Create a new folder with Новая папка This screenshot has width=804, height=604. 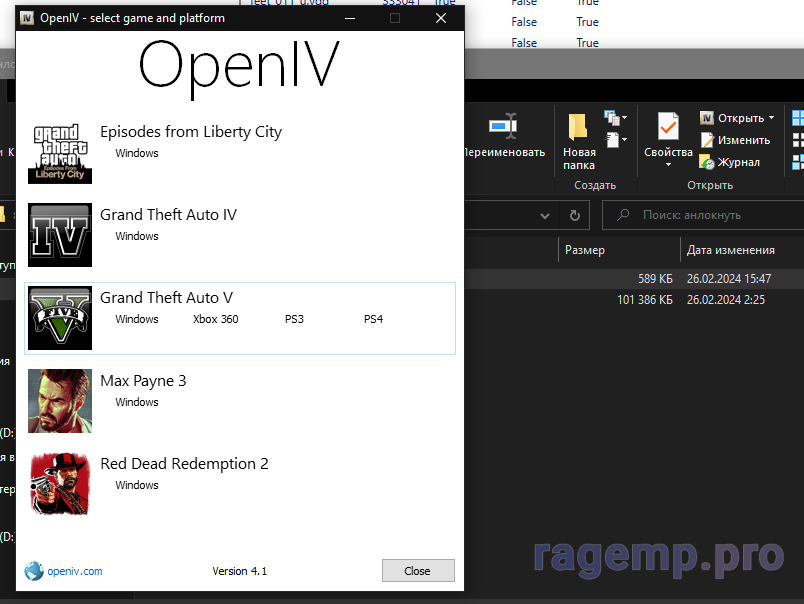[x=579, y=140]
